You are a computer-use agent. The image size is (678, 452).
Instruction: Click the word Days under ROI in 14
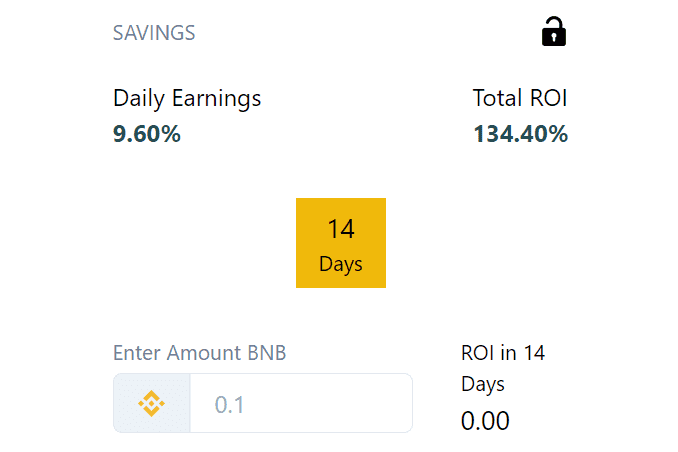click(x=483, y=384)
